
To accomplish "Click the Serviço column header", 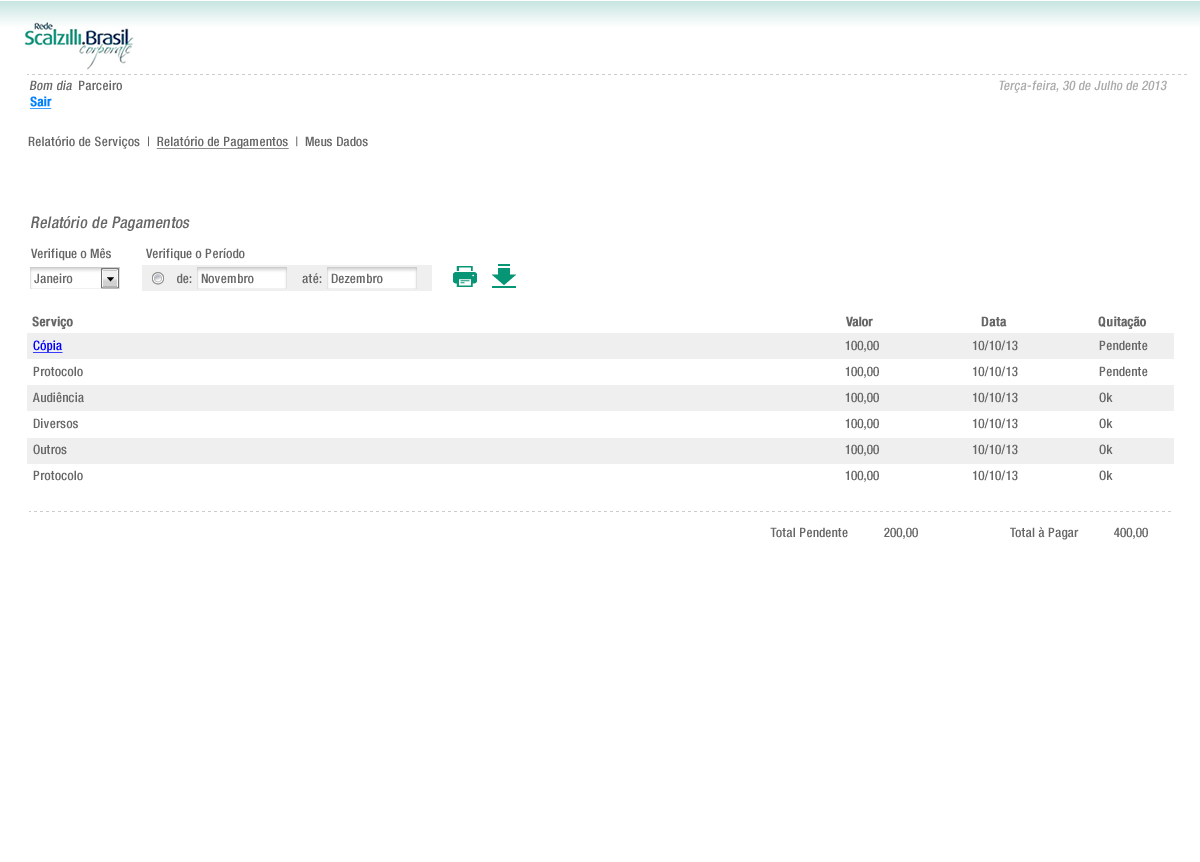I will click(x=52, y=322).
